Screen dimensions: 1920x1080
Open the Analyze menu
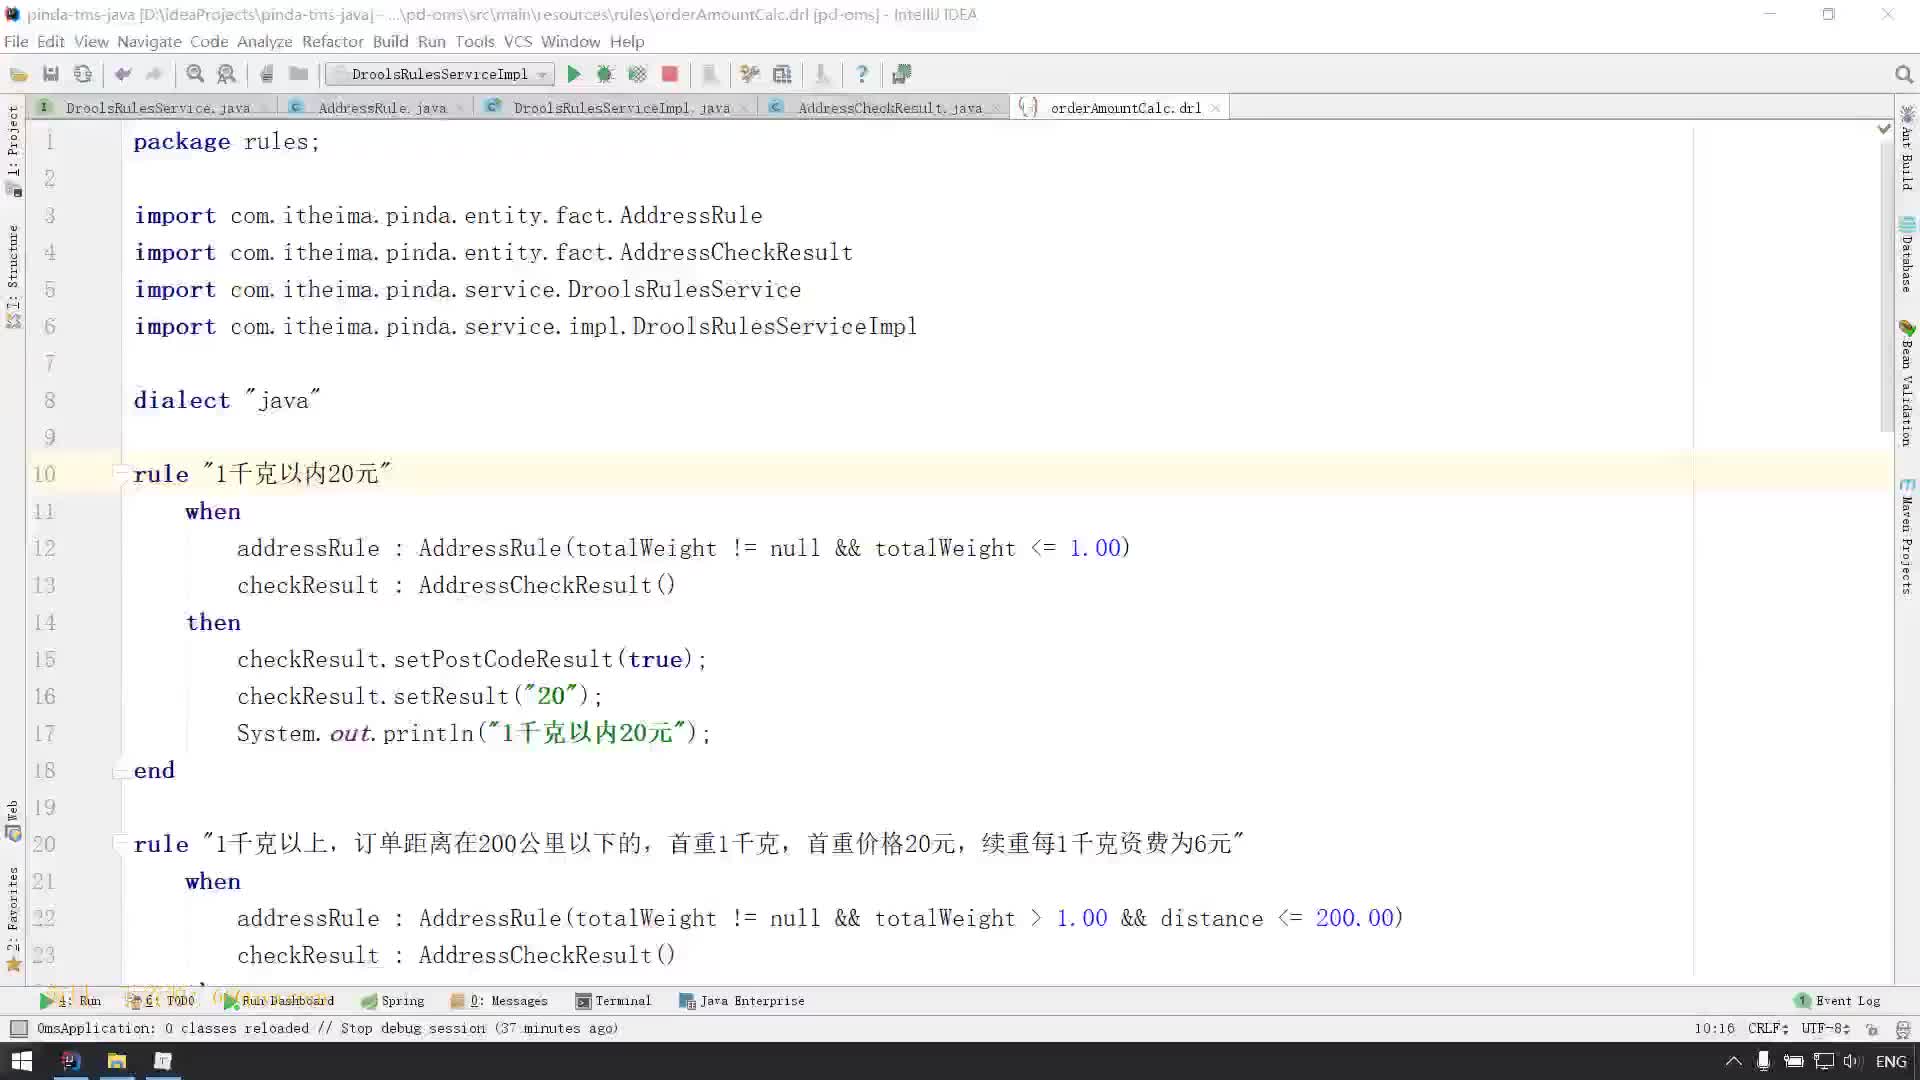pos(264,41)
